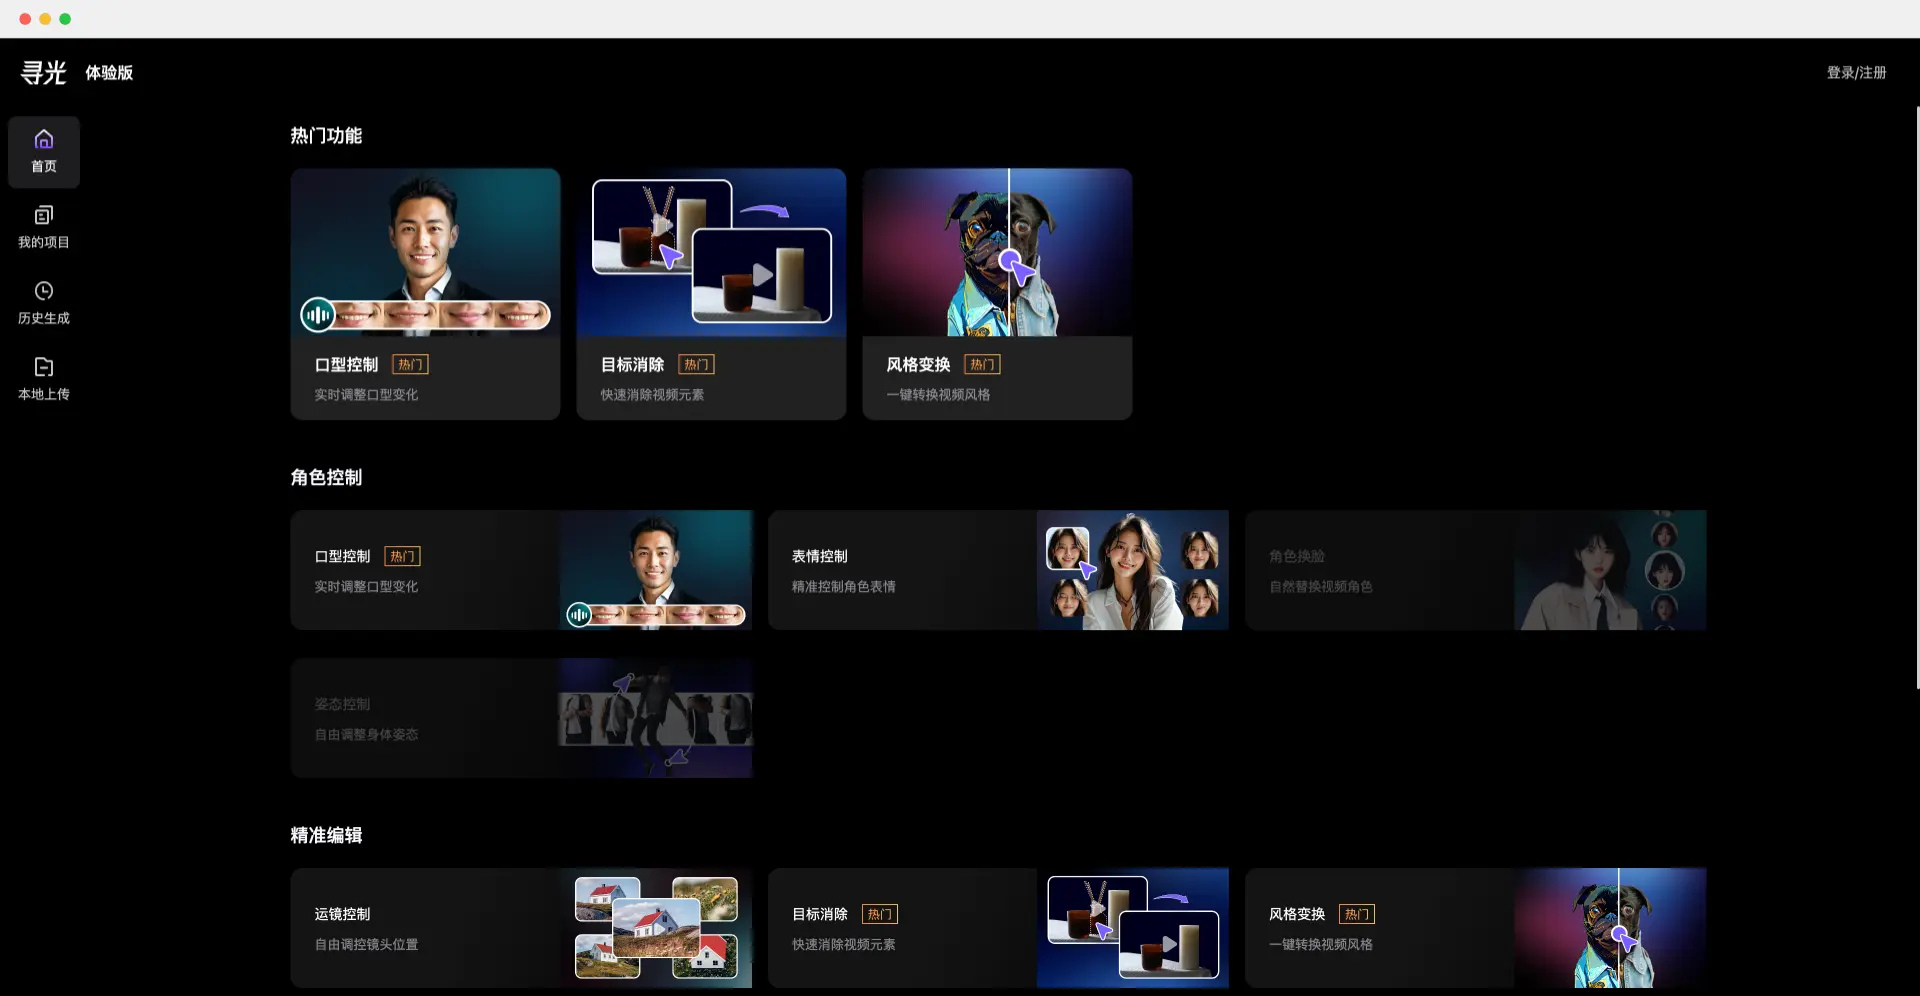Click audio waveform icon on 口型控制 hot card
Screen dimensions: 1920x996
(x=318, y=315)
